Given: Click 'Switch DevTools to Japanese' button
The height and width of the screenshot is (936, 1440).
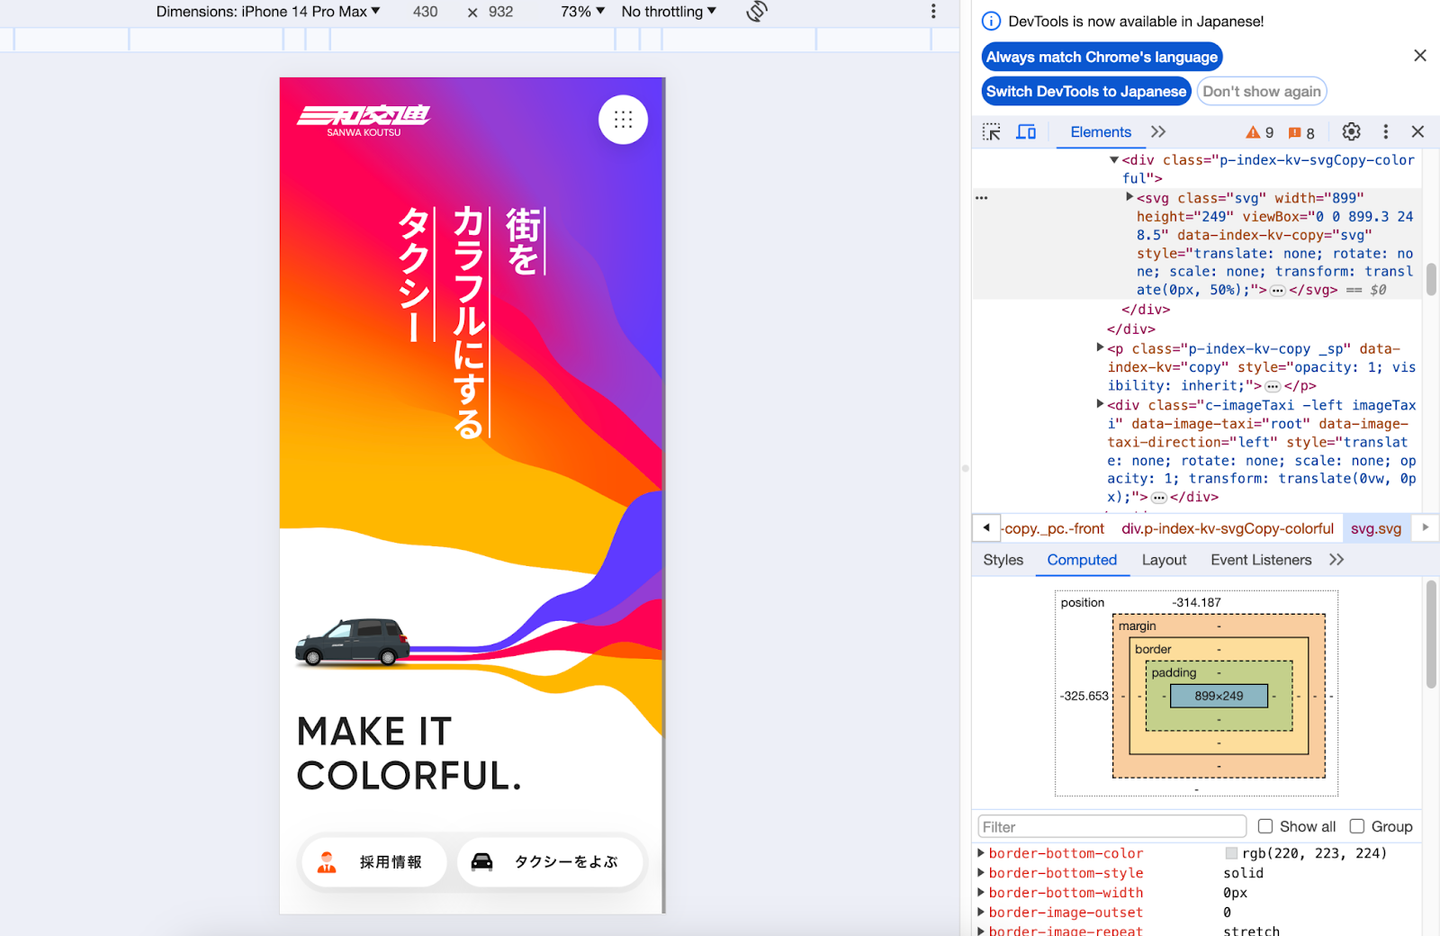Looking at the screenshot, I should click(1086, 91).
